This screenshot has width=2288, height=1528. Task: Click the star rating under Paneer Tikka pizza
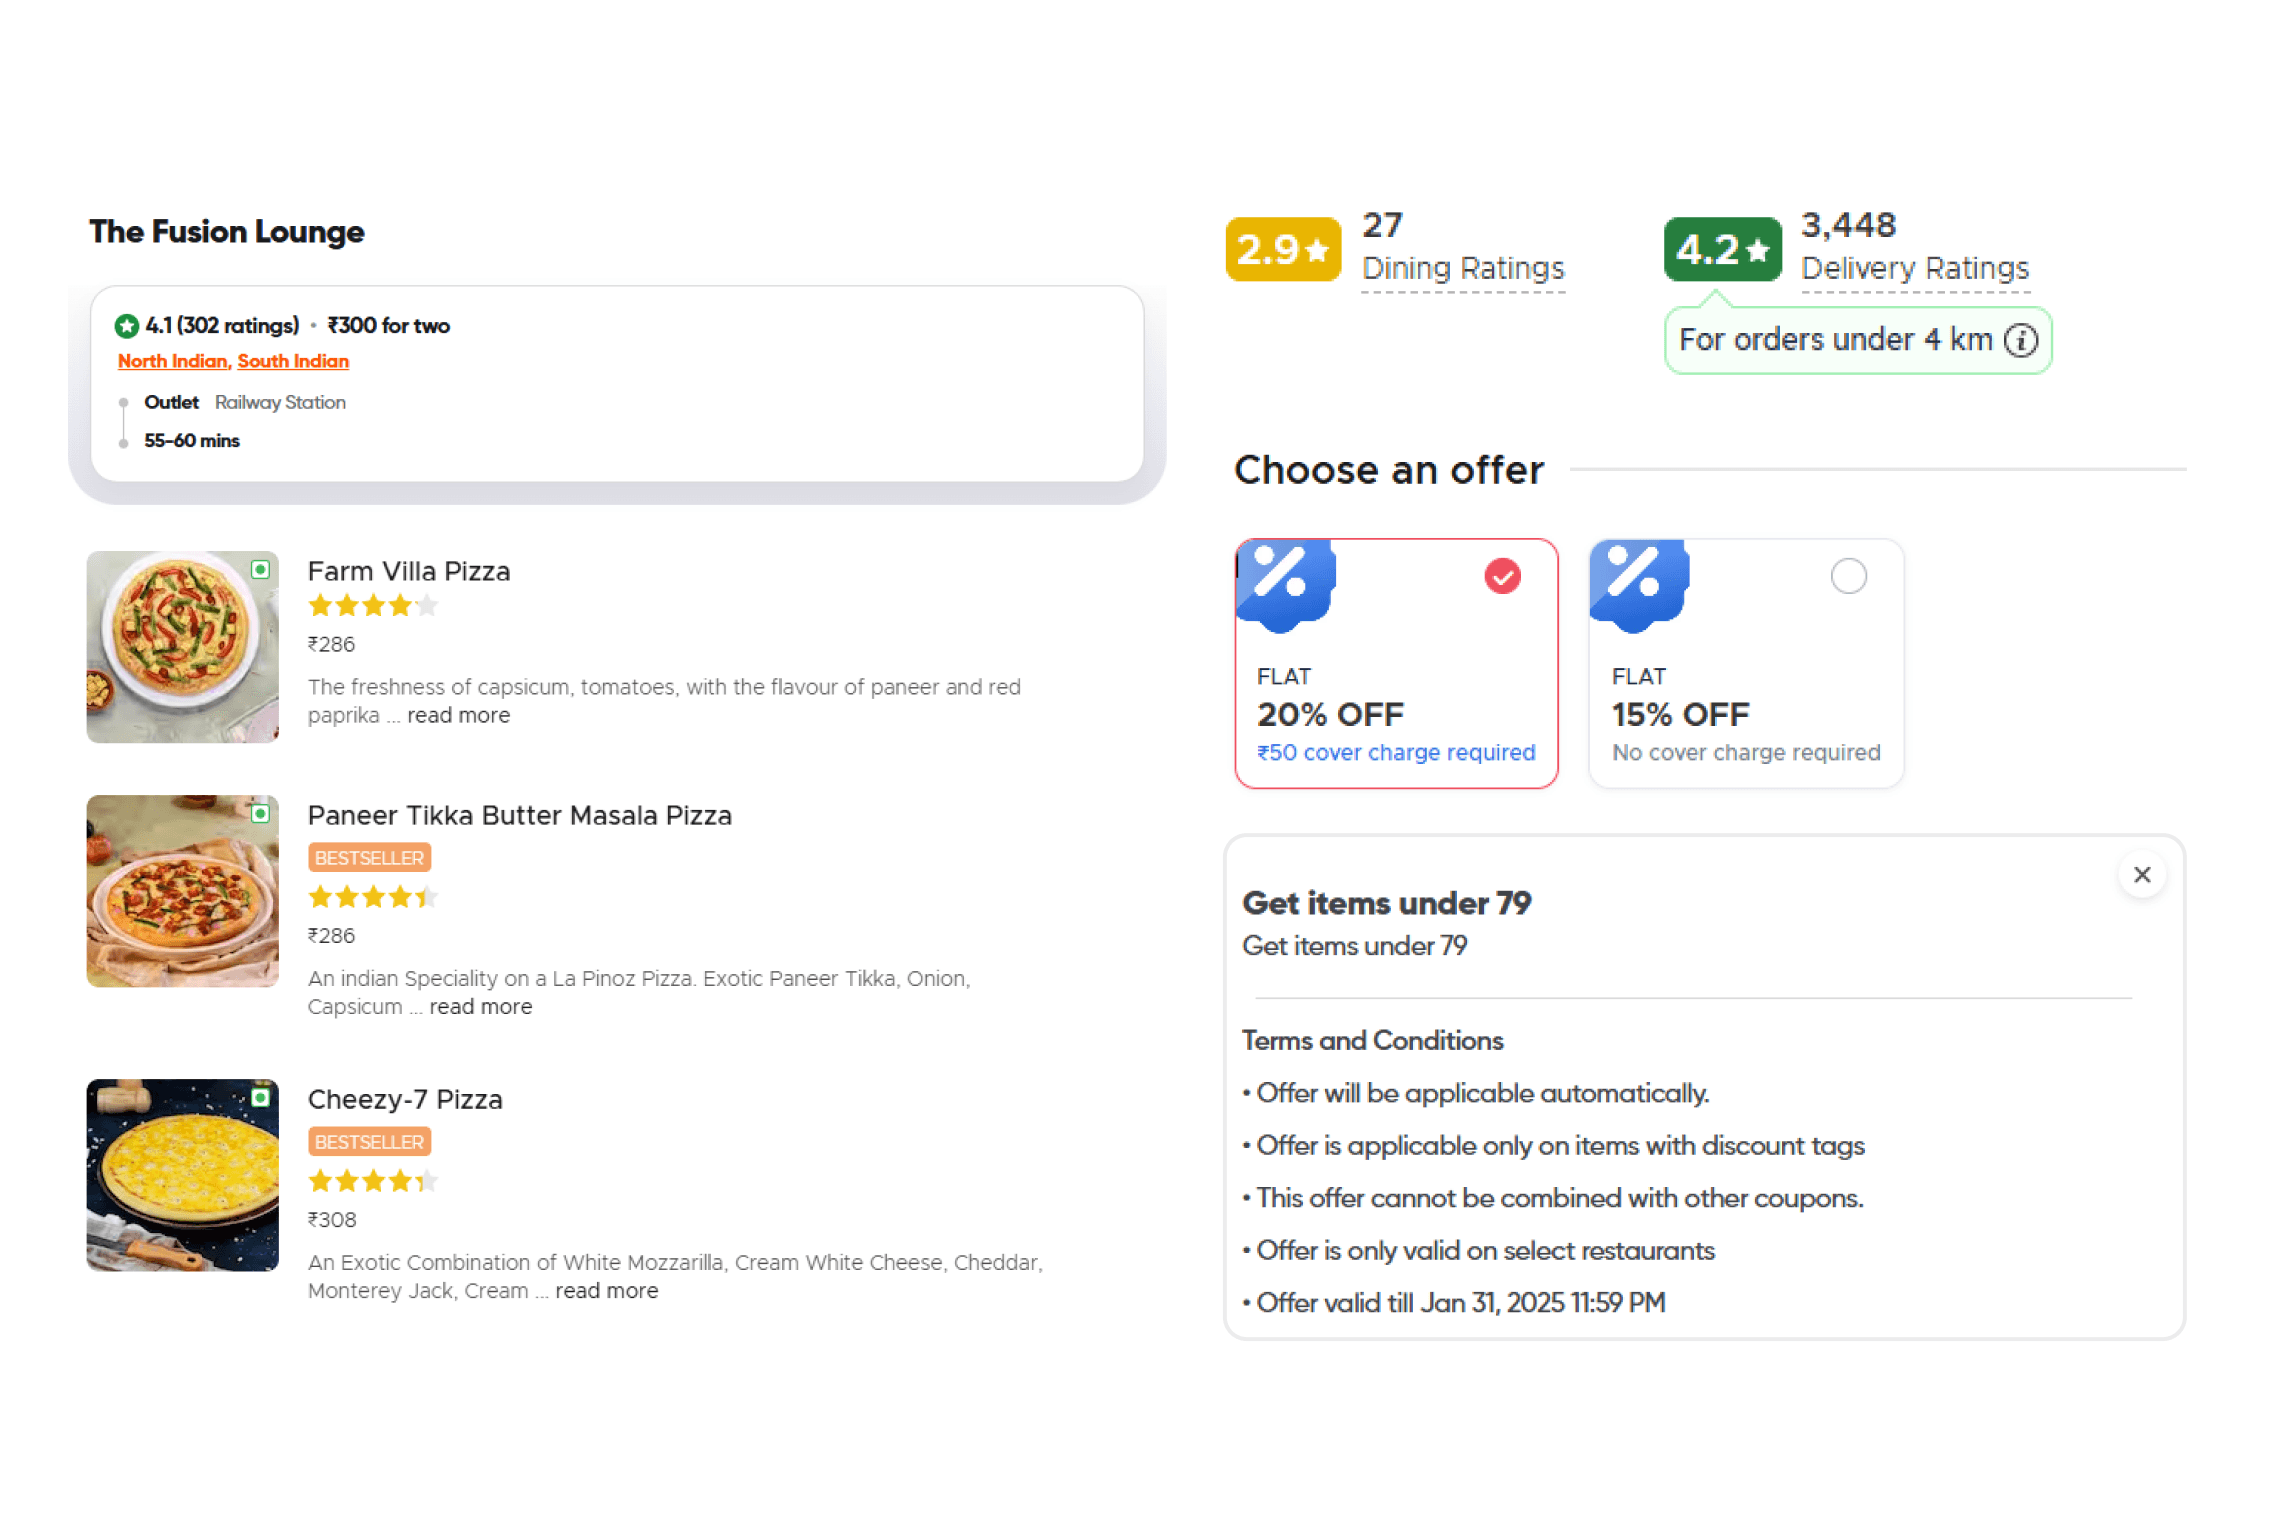373,897
